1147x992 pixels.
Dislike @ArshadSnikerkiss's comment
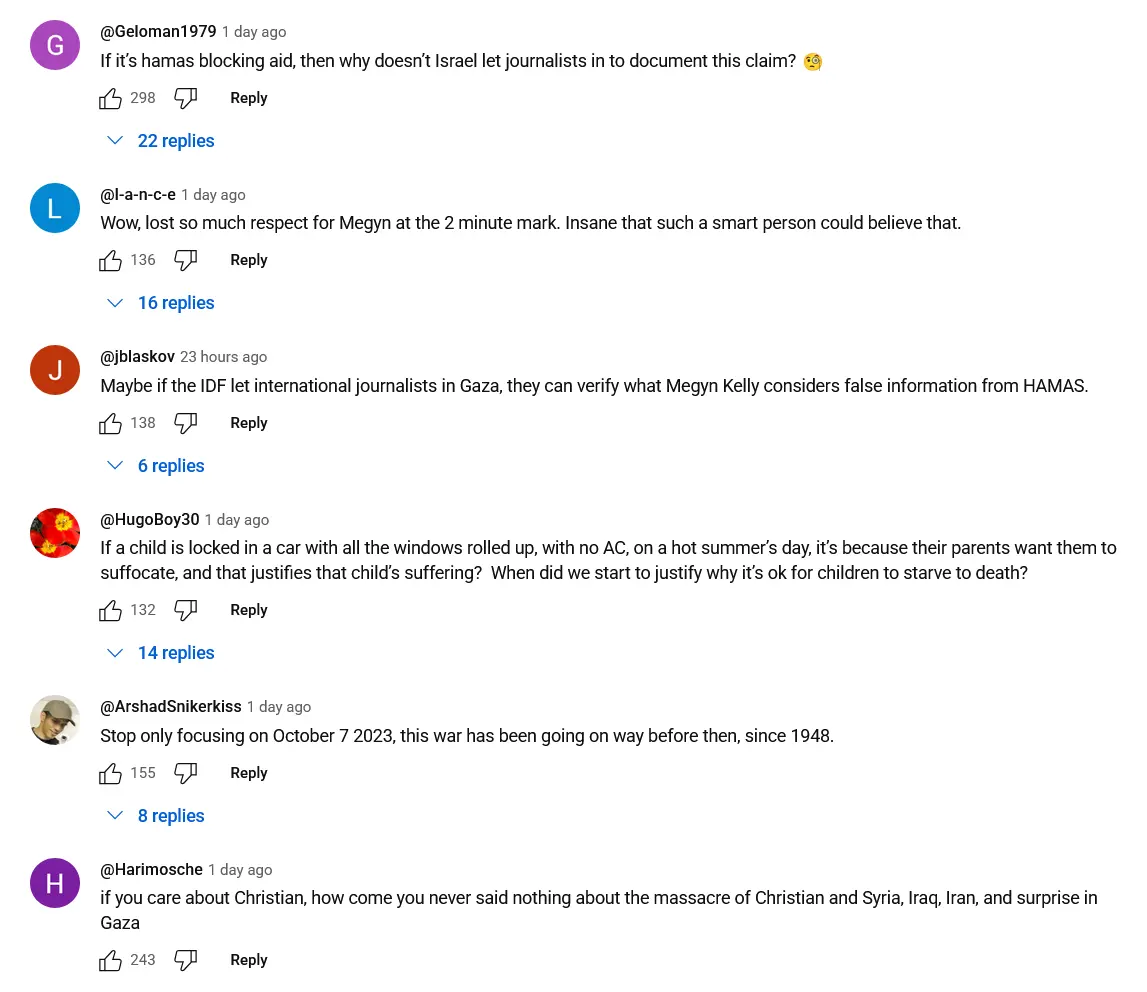tap(186, 773)
